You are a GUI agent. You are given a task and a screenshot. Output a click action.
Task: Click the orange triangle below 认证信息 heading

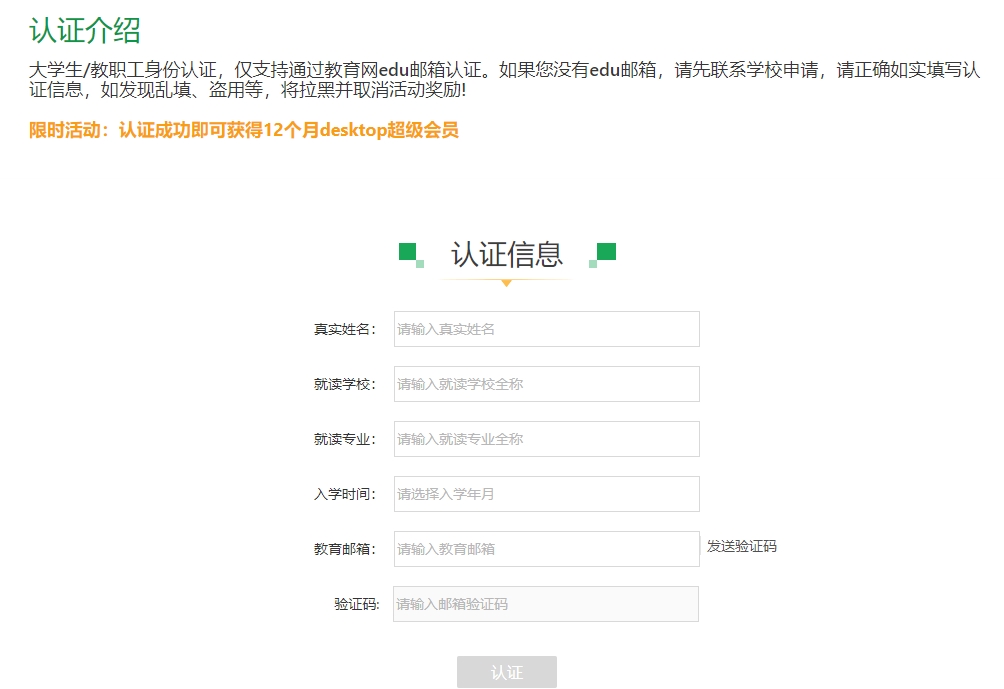[506, 283]
